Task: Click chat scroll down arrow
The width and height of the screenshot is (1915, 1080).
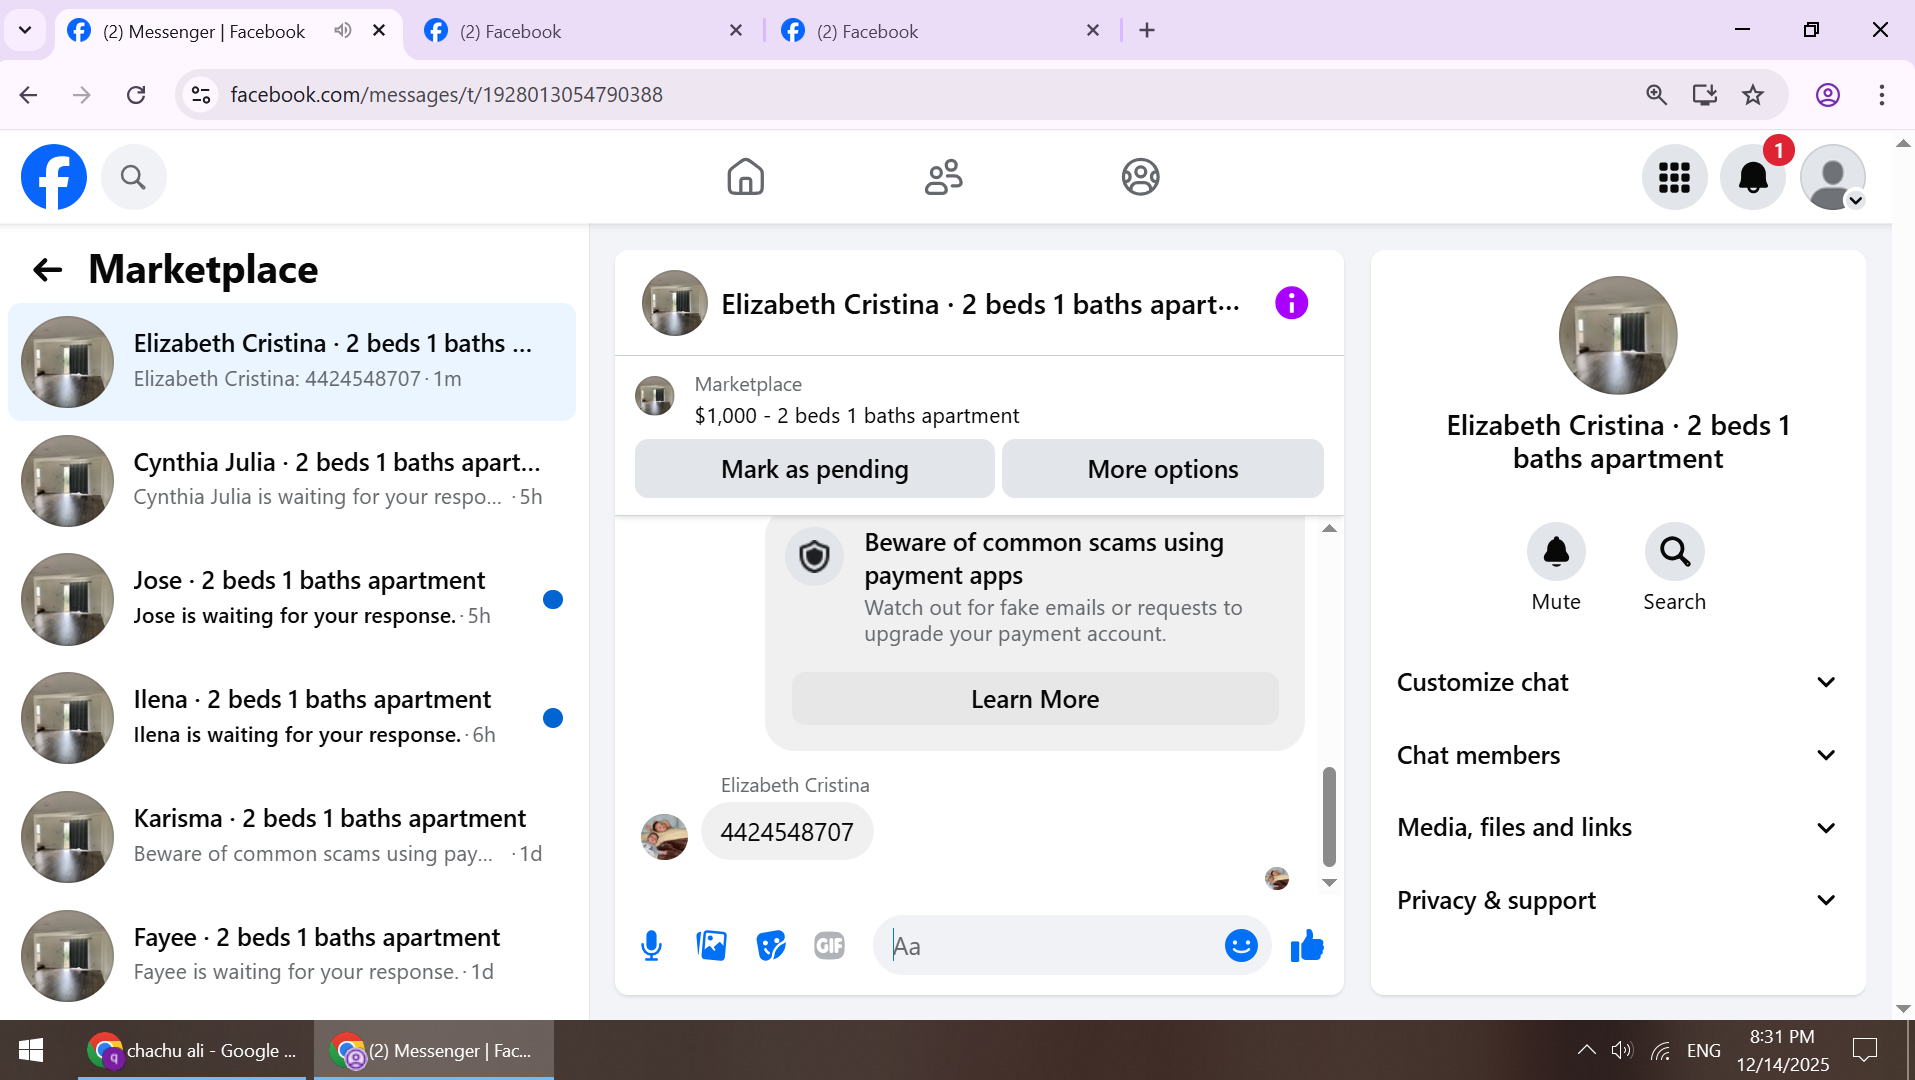Action: pos(1329,883)
